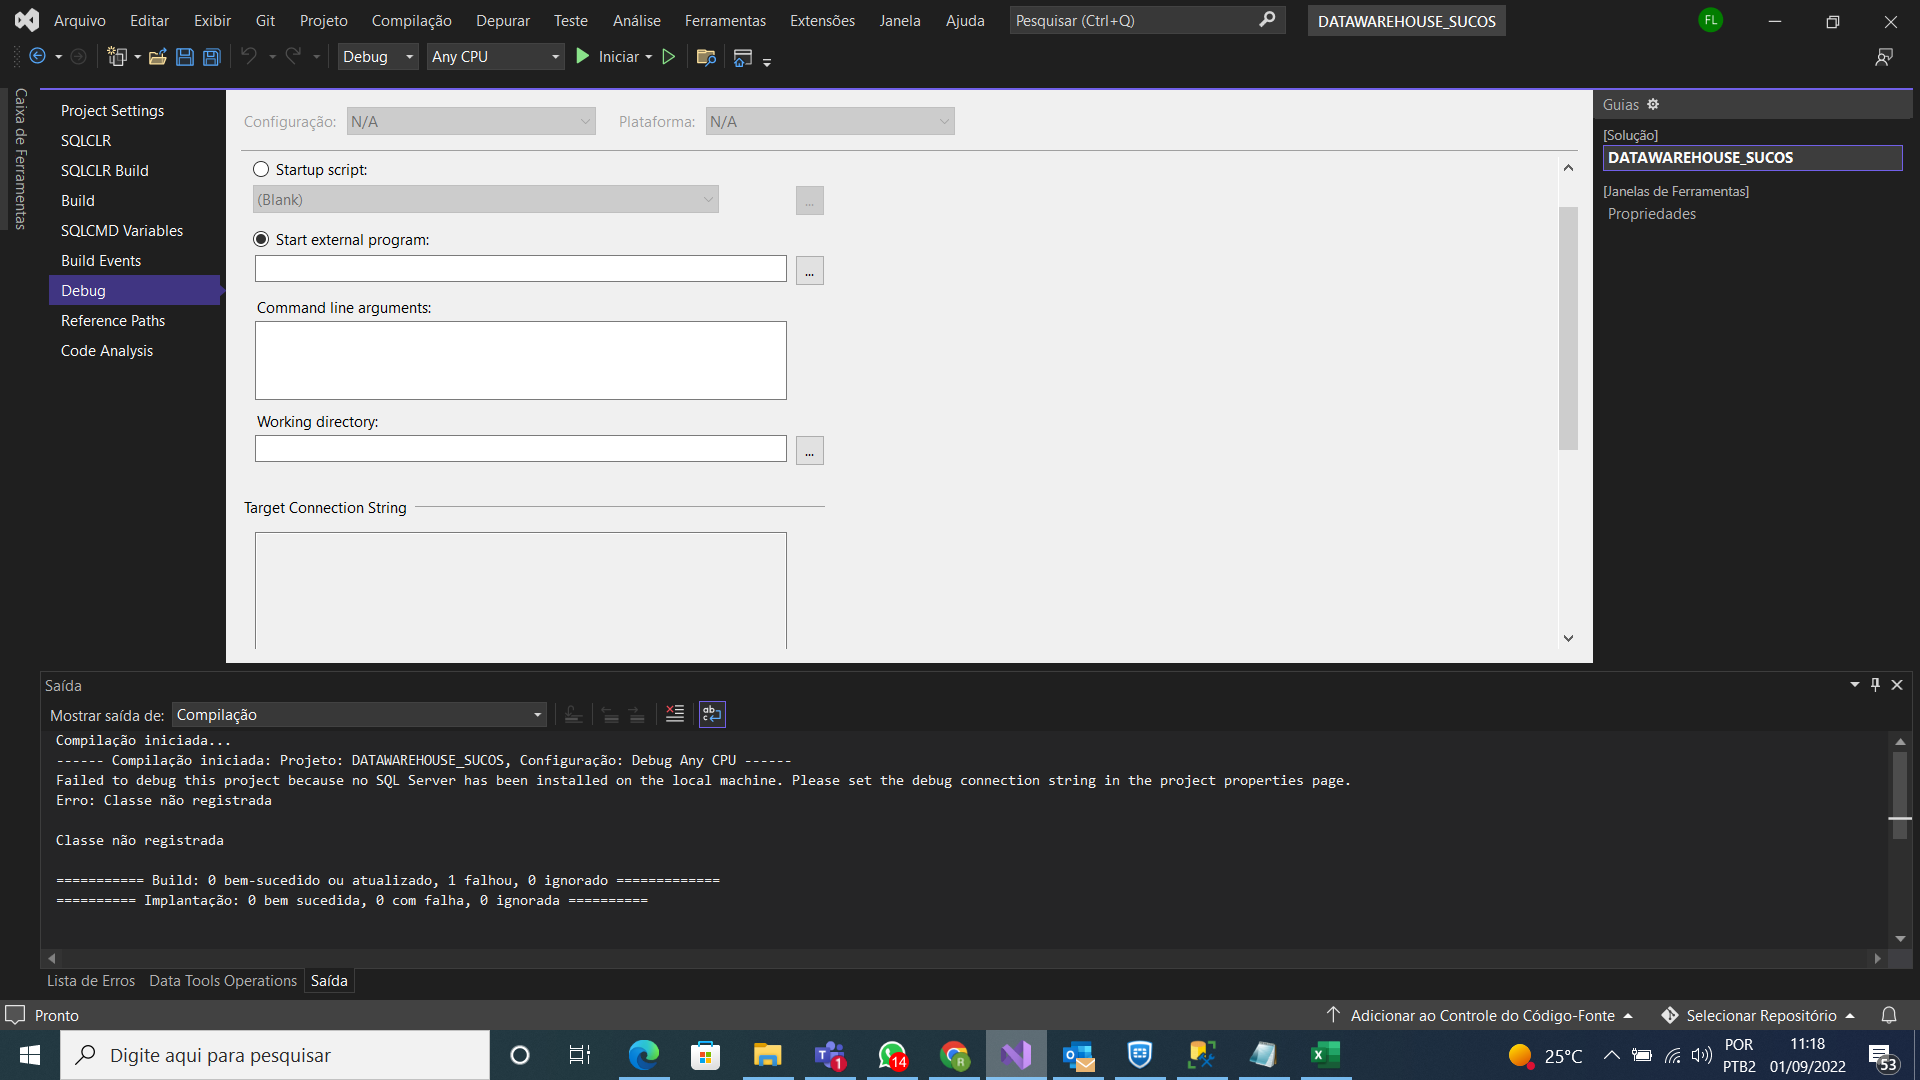Expand the Iniciar dropdown arrow

pos(649,57)
